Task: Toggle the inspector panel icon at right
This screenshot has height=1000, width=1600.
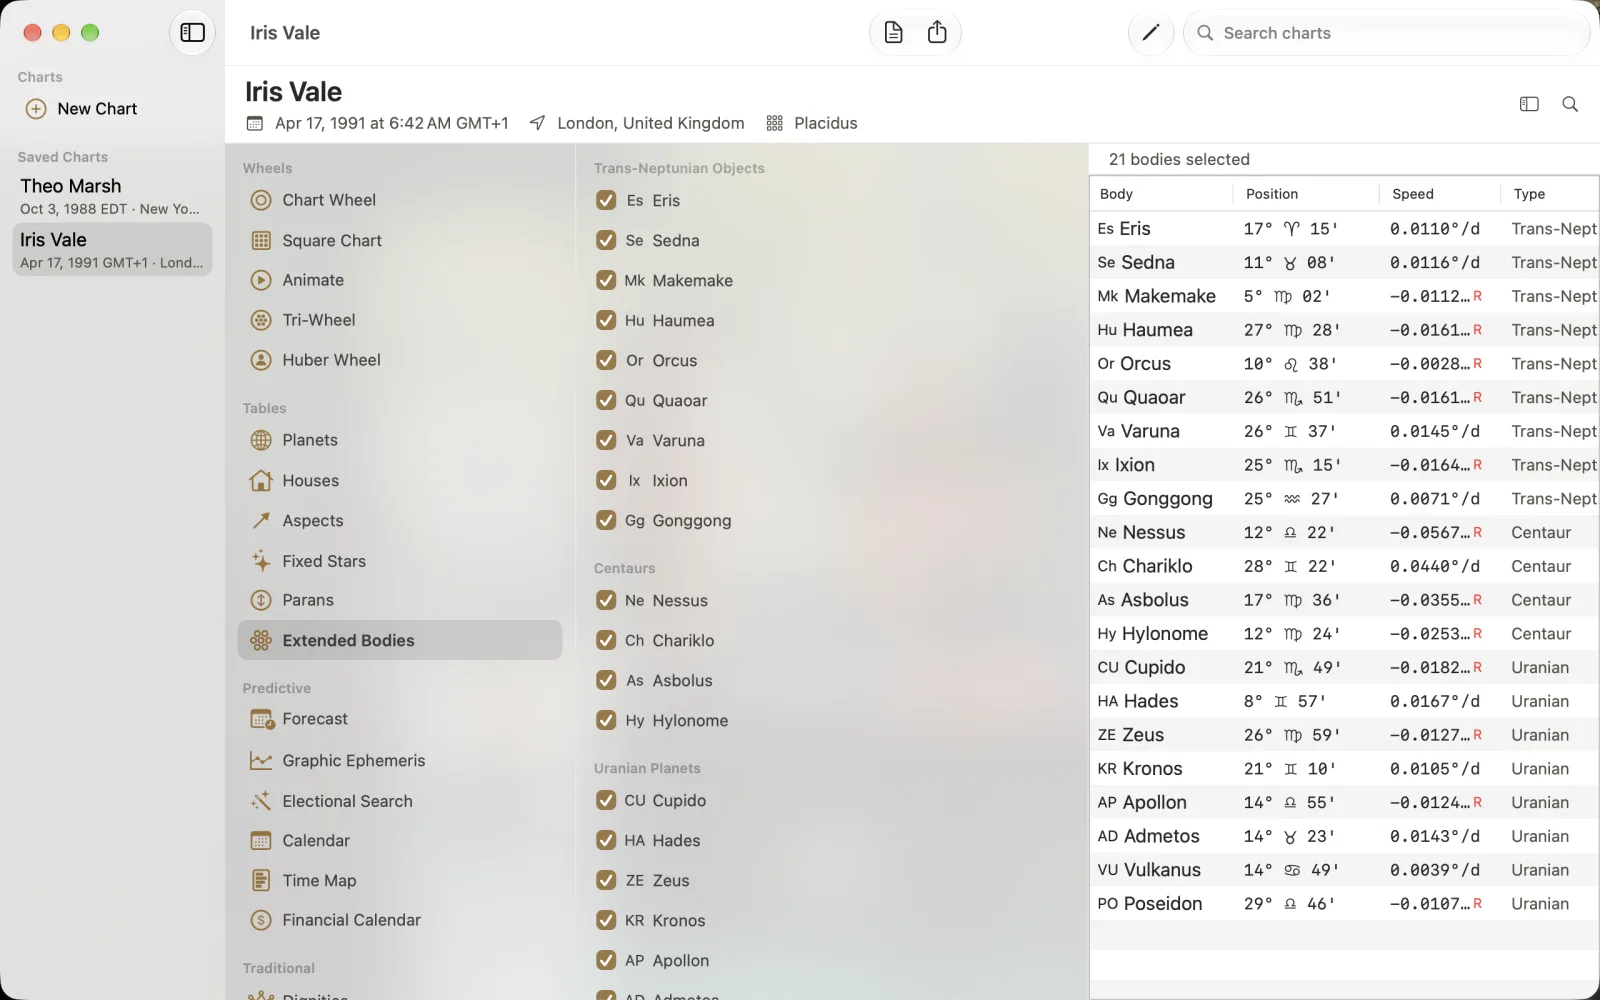Action: (x=1529, y=104)
